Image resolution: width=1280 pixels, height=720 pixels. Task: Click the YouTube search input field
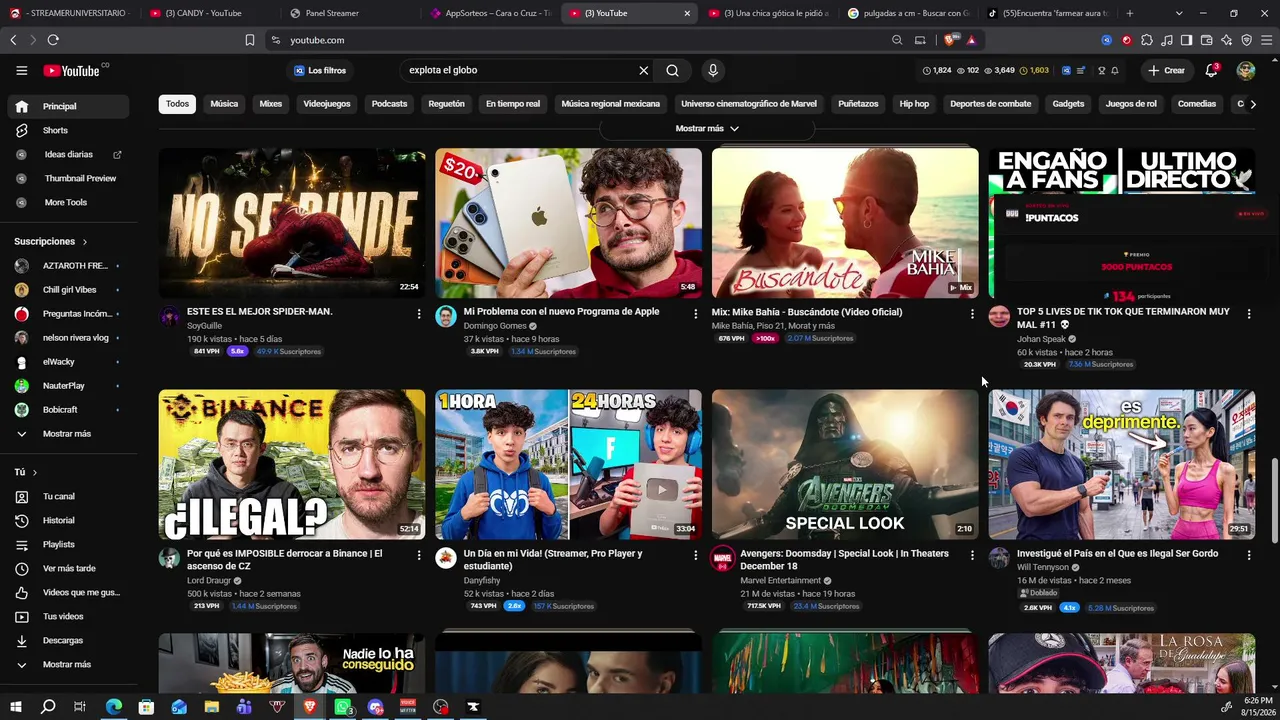click(x=518, y=71)
